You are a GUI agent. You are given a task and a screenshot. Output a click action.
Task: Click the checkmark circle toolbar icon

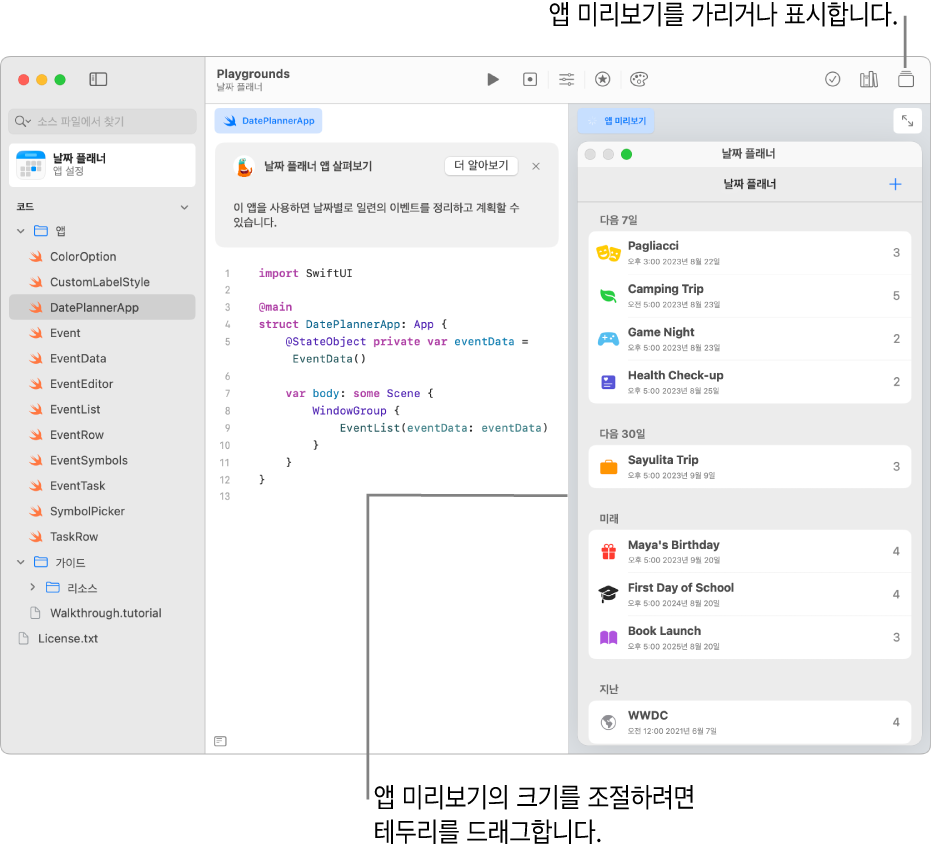point(832,79)
